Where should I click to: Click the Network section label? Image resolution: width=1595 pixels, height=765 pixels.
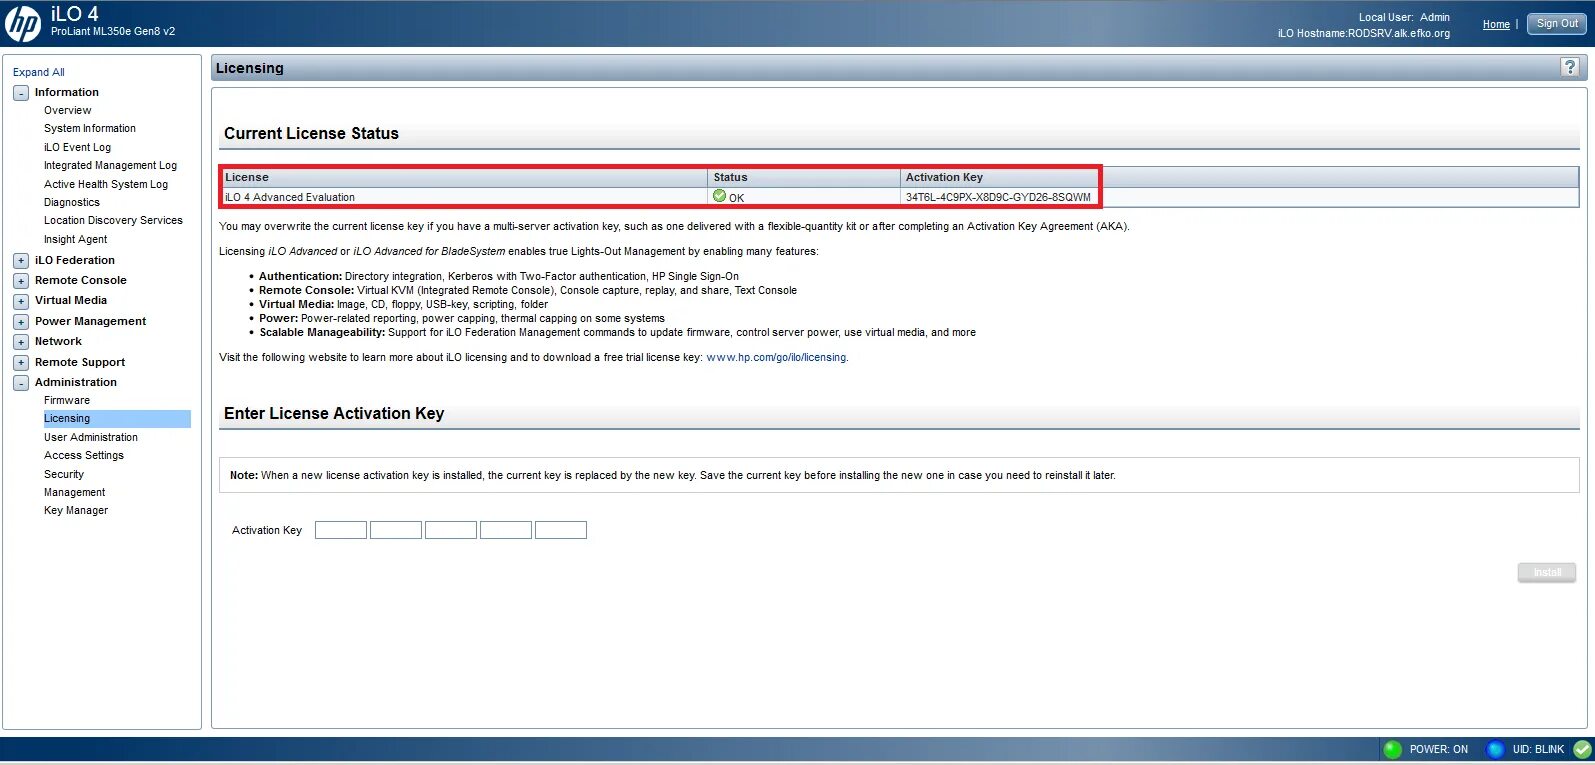(58, 341)
